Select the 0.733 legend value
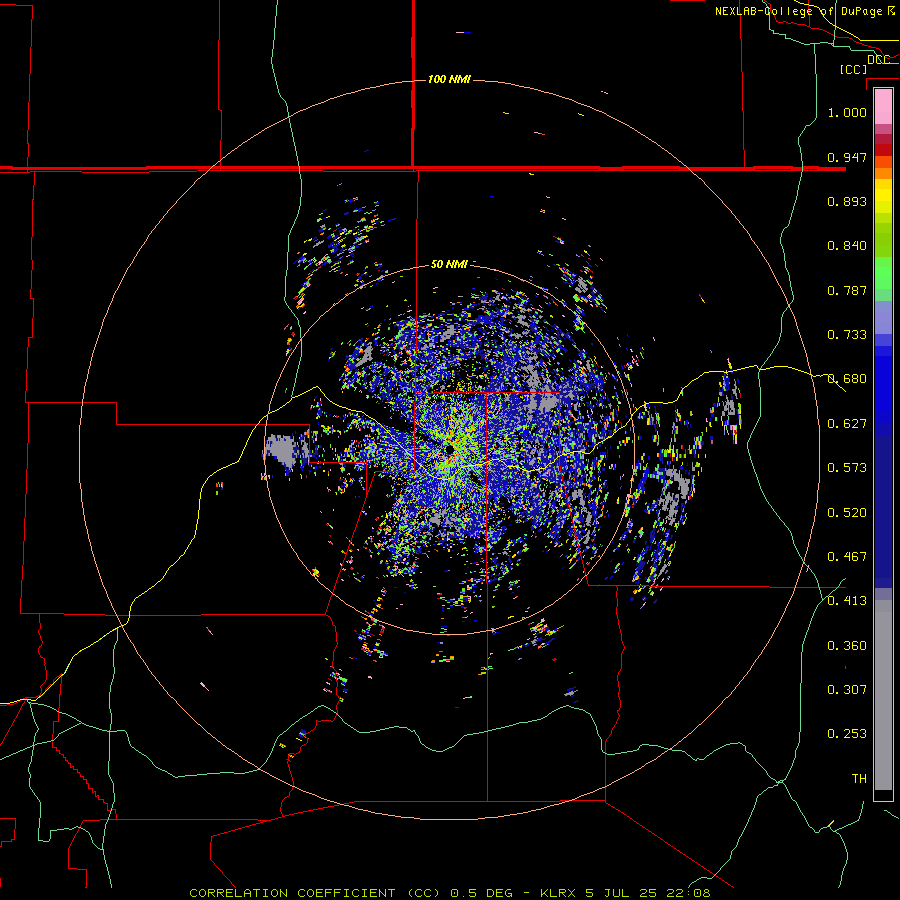This screenshot has width=900, height=900. tap(847, 335)
